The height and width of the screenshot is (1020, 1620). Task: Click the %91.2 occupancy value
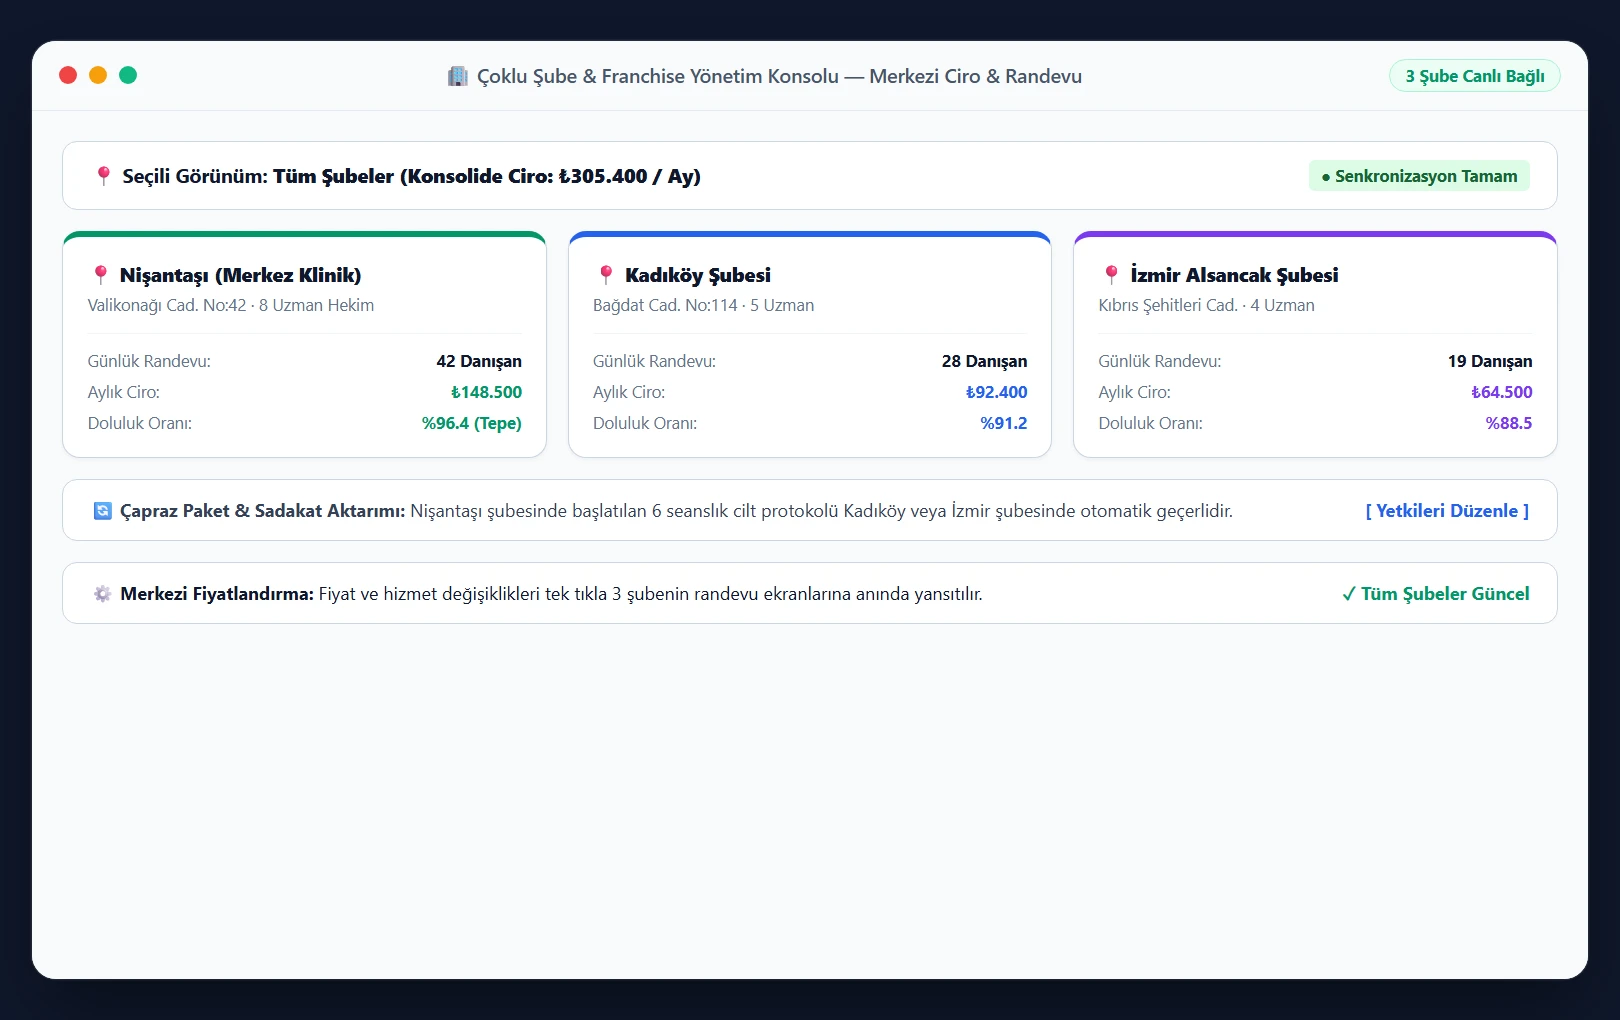[x=1004, y=423]
